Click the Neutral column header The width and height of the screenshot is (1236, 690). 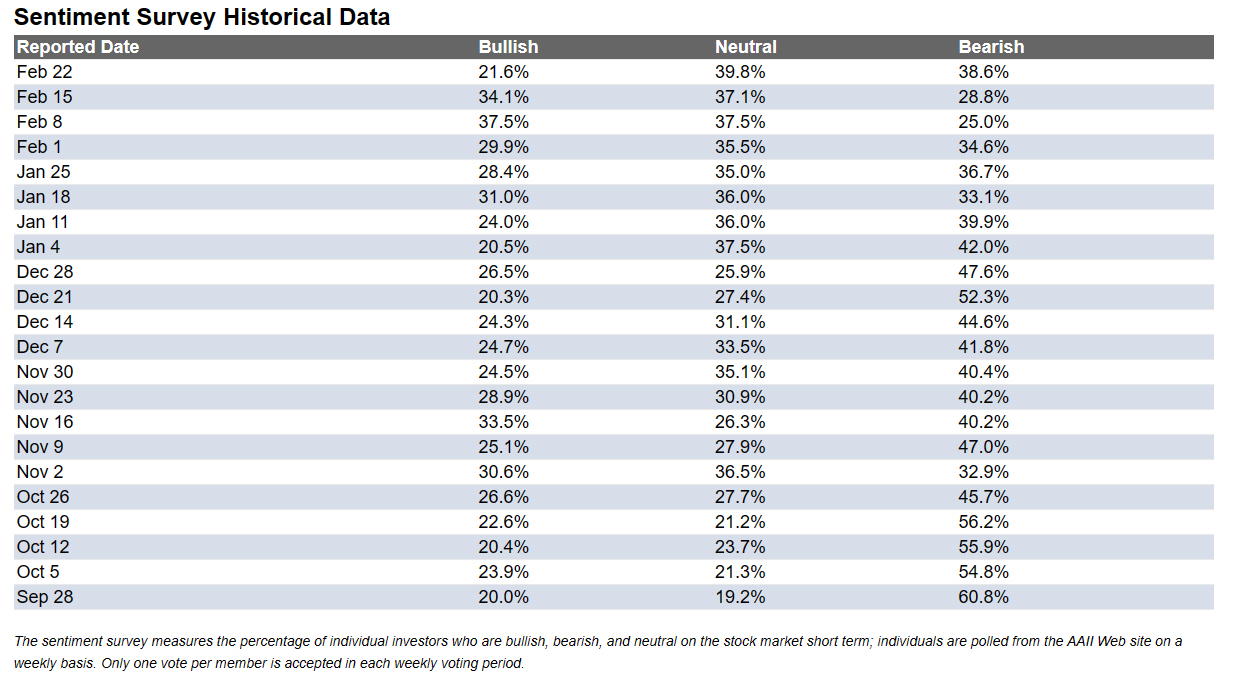745,47
